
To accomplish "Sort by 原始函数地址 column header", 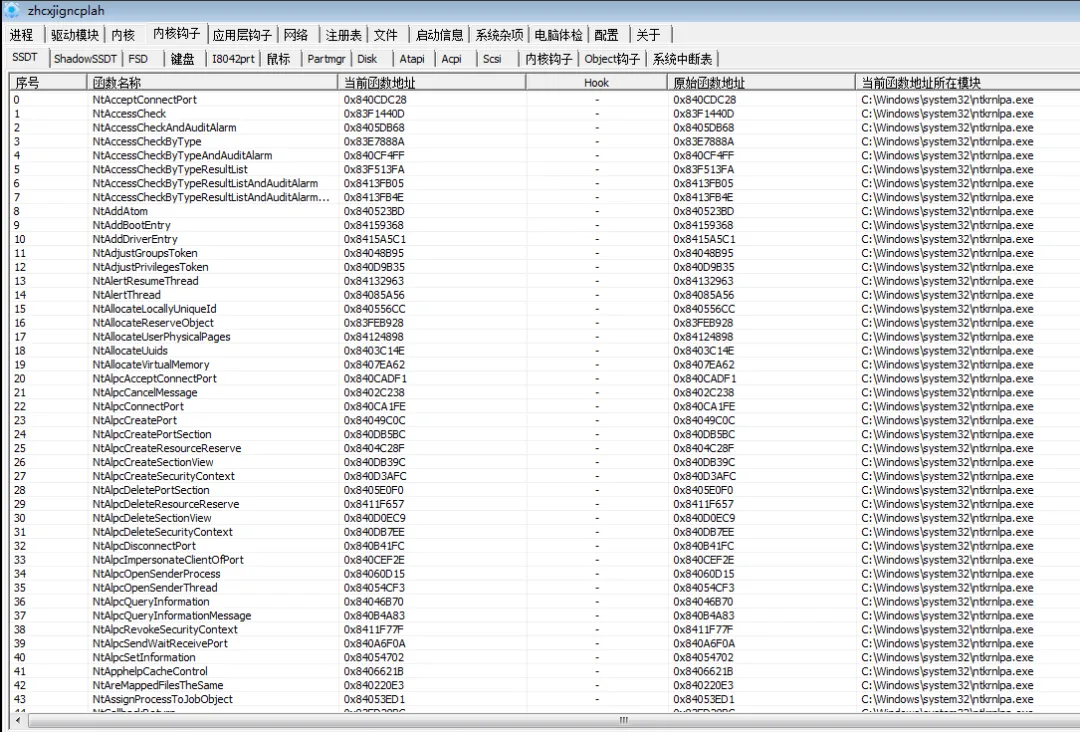I will pos(761,83).
